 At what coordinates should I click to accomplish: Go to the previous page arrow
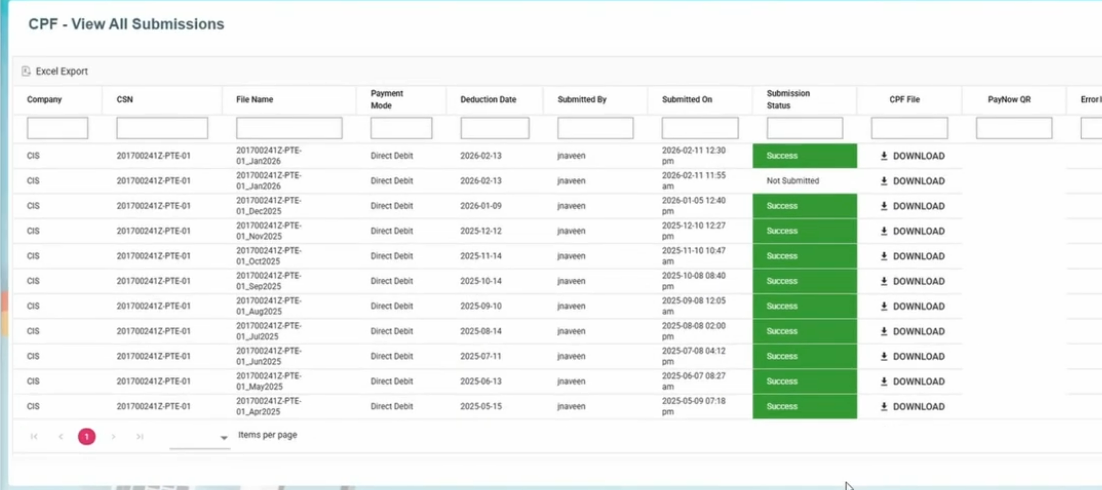click(x=61, y=437)
